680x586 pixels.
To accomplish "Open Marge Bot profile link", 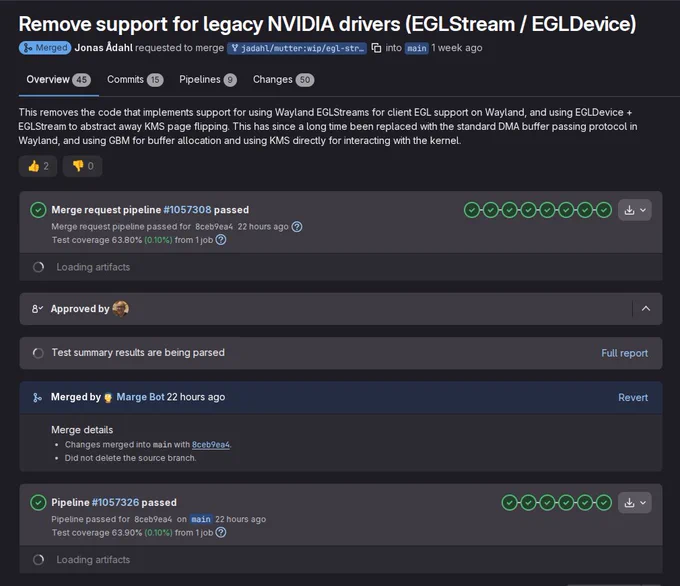I will [141, 397].
